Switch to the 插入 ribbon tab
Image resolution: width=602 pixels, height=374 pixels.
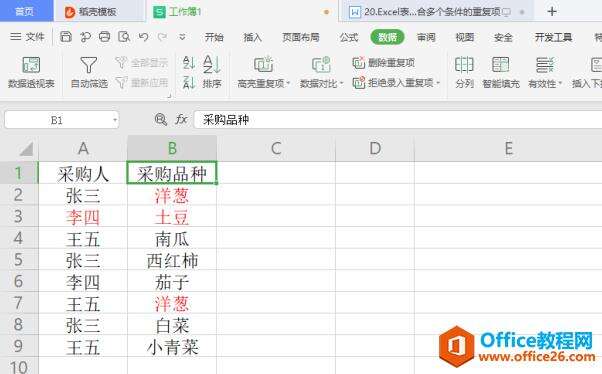click(x=252, y=37)
